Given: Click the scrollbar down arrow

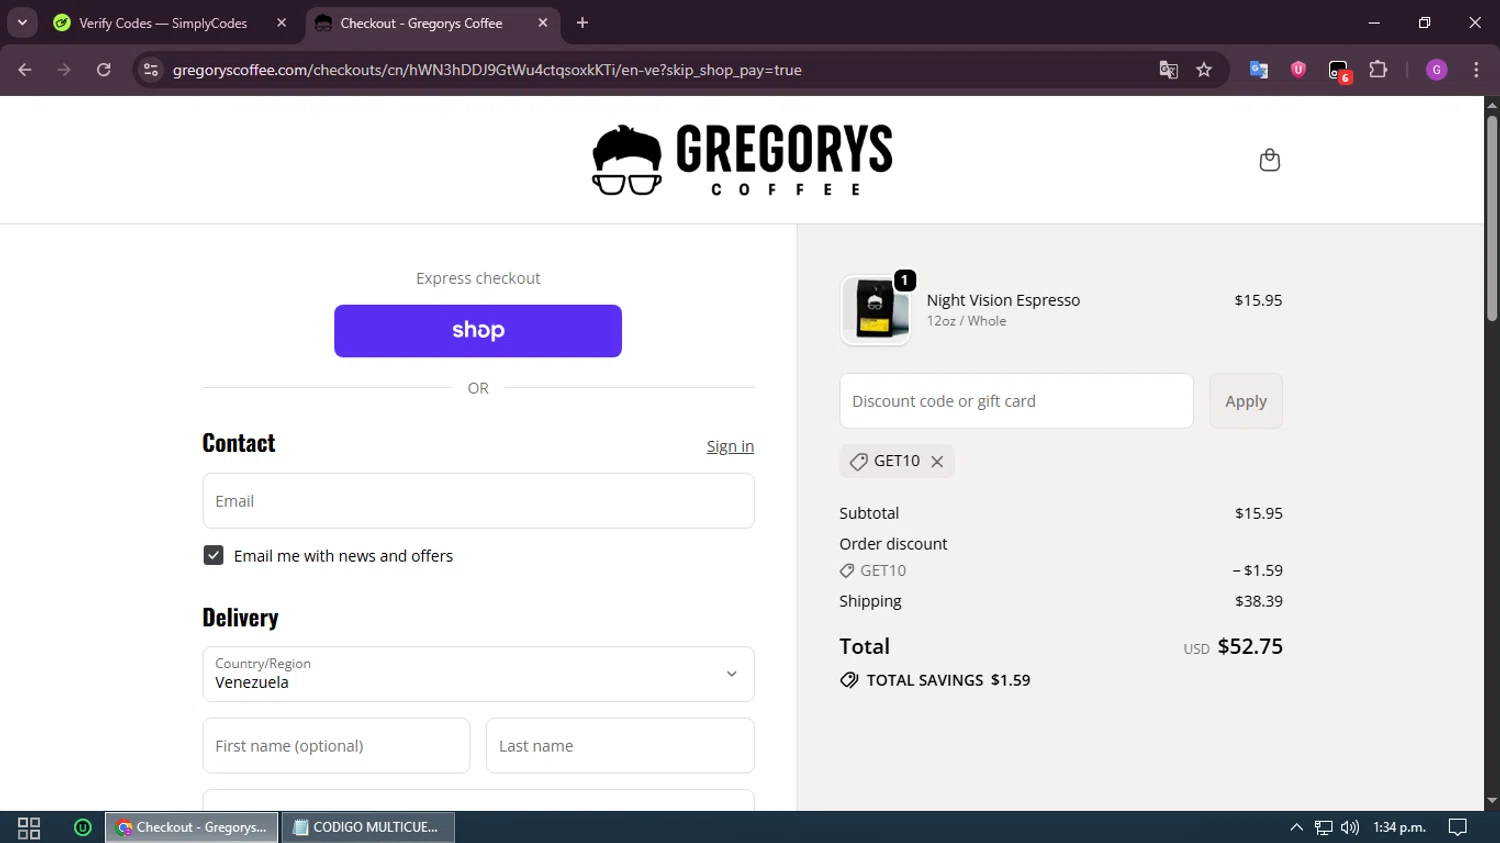Looking at the screenshot, I should pos(1491,801).
